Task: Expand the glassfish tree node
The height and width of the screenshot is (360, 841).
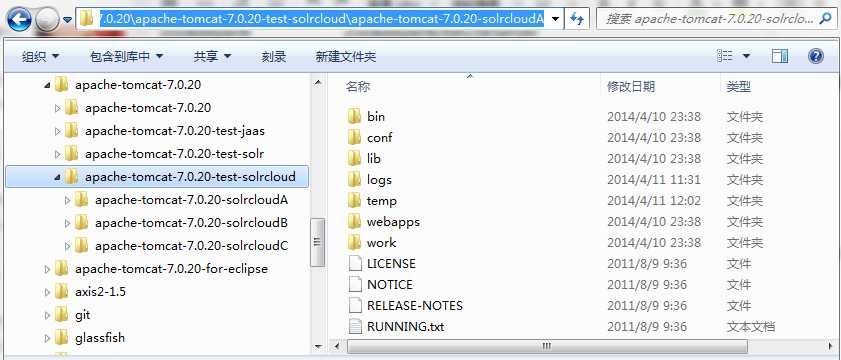Action: (x=48, y=338)
